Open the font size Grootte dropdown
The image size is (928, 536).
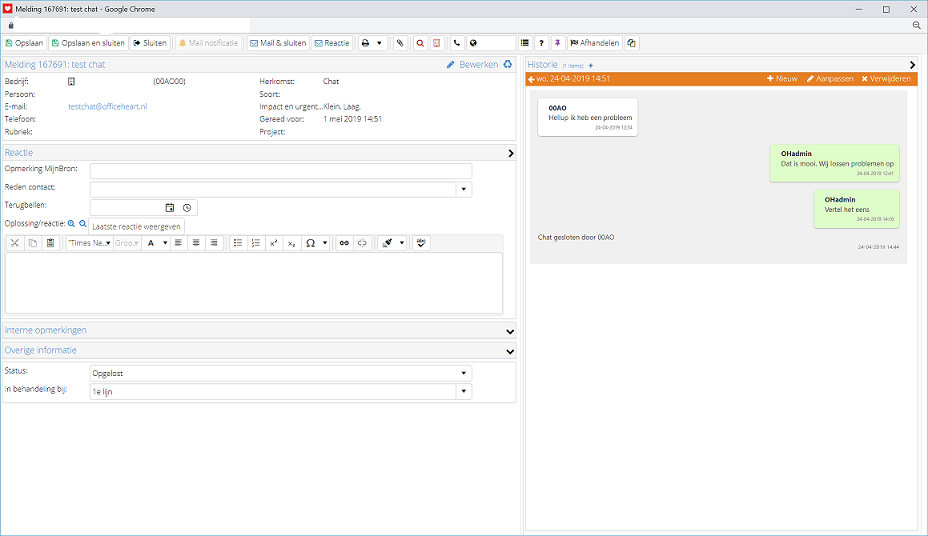127,243
